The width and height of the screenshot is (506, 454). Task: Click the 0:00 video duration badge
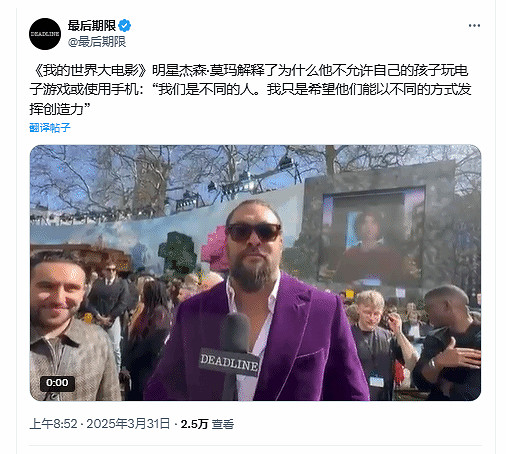(x=57, y=383)
